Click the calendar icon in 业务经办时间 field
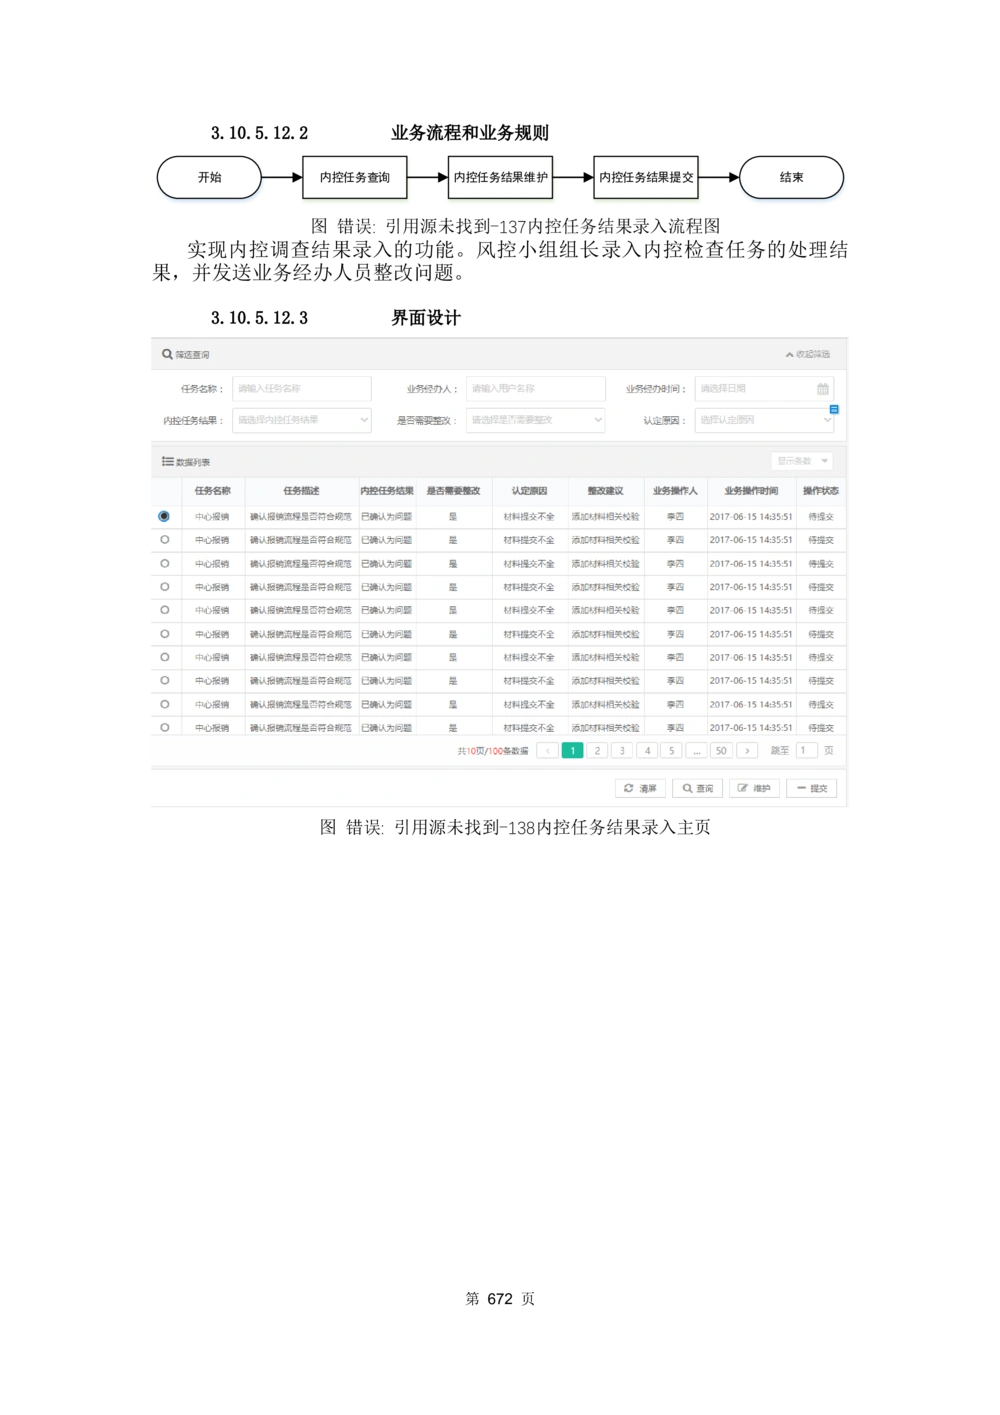The image size is (1000, 1415). point(823,389)
